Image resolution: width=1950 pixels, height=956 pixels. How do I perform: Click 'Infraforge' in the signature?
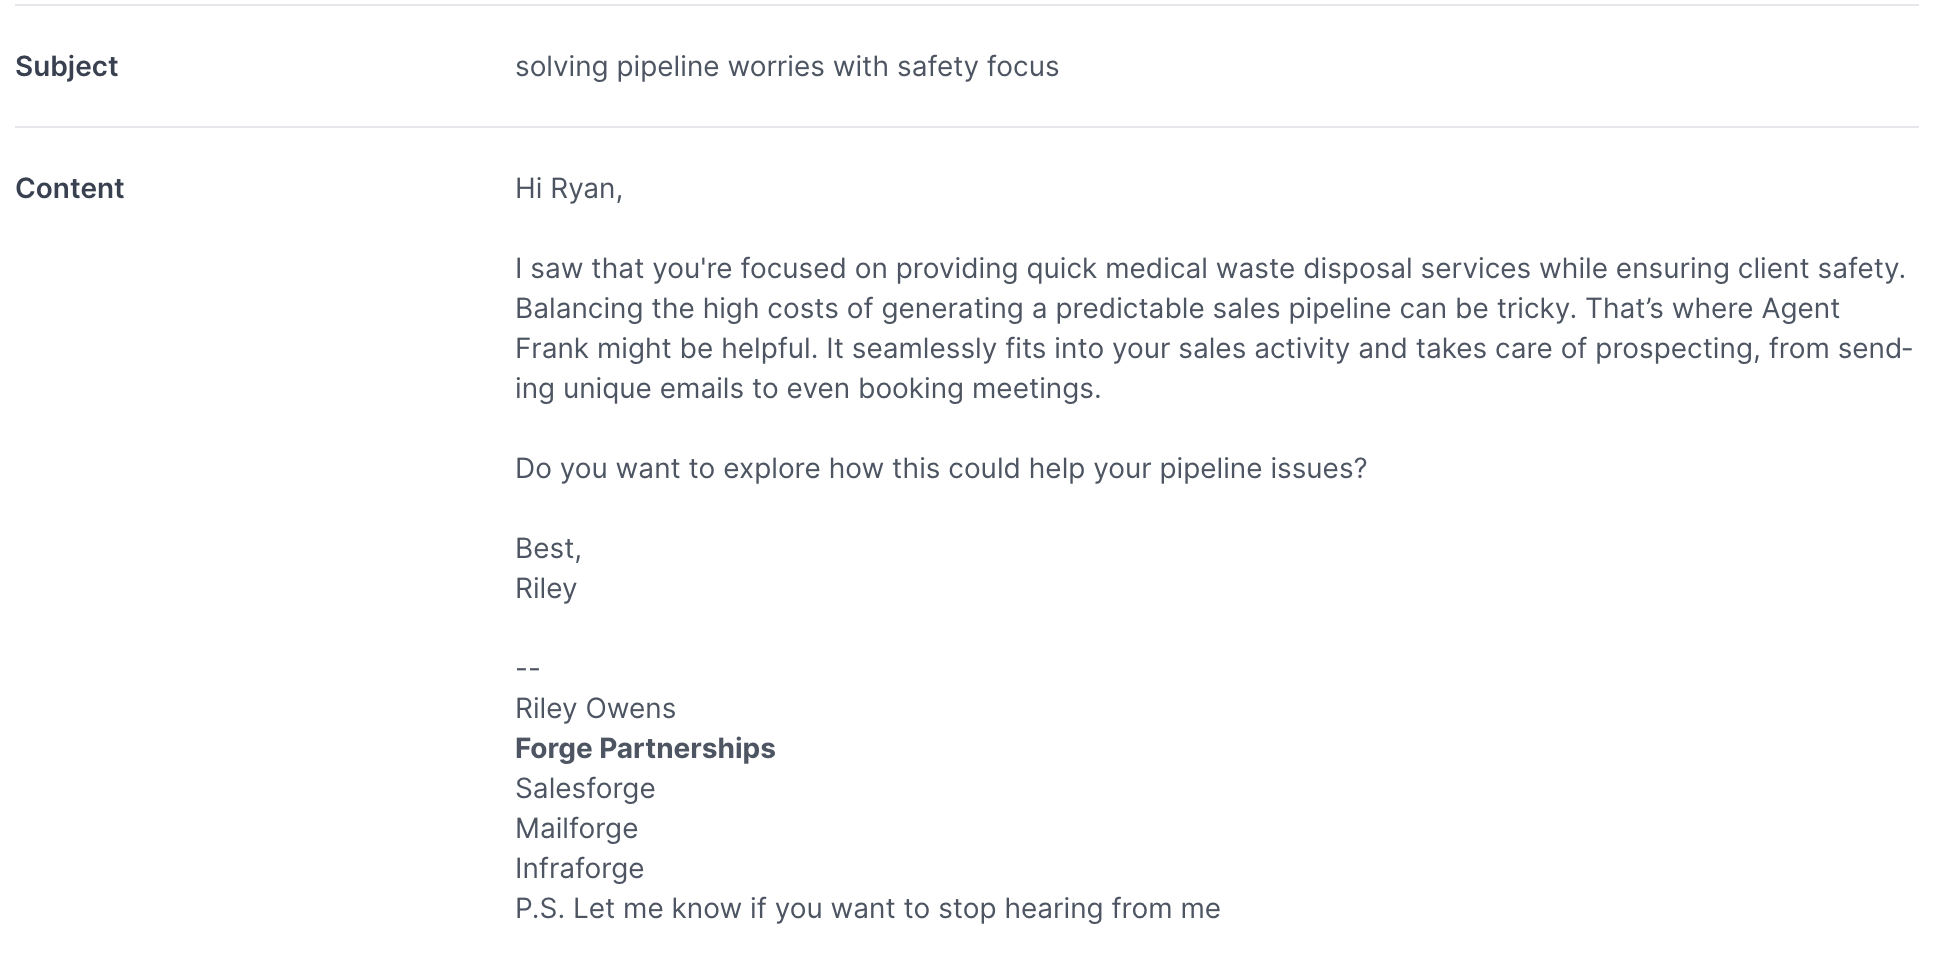coord(579,868)
